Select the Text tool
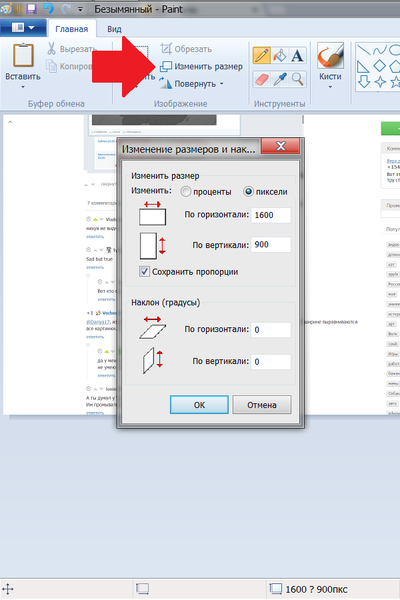The image size is (400, 600). 297,55
